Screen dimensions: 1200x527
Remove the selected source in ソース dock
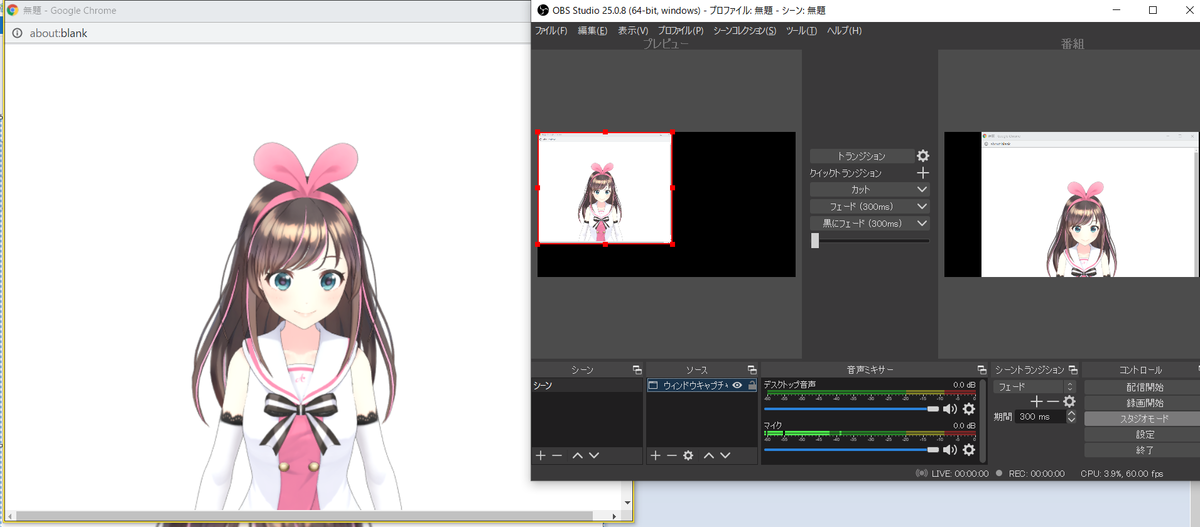(672, 455)
